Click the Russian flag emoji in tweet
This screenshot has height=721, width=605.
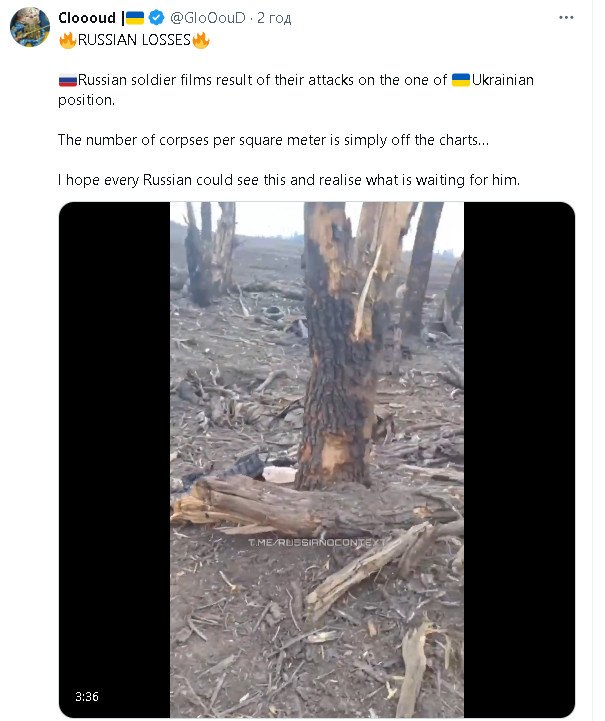(68, 81)
